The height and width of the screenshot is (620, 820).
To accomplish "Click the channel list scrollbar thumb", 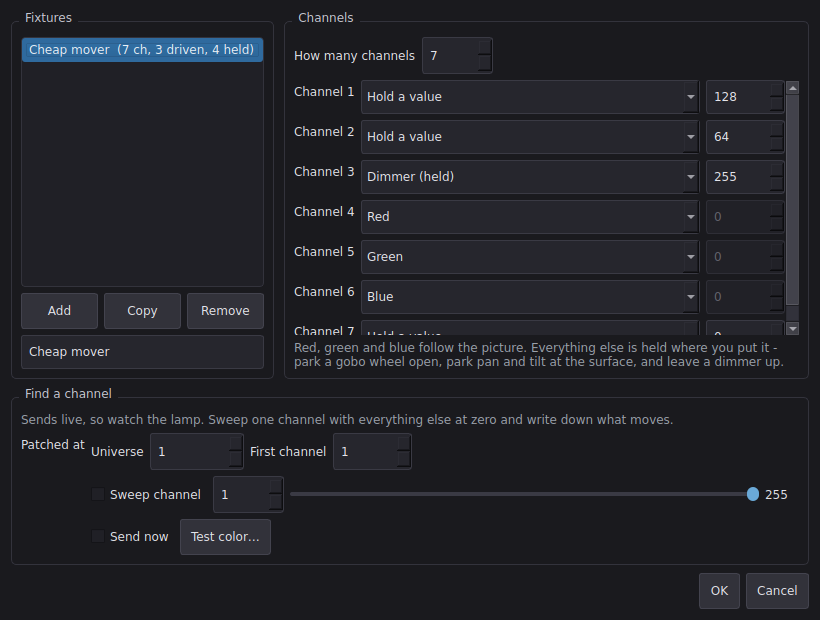I will 793,200.
